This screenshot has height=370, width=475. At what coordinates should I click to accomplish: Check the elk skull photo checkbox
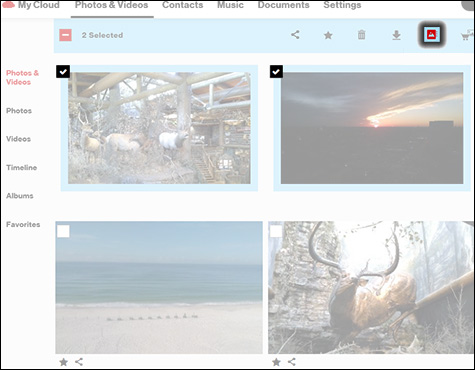[276, 231]
